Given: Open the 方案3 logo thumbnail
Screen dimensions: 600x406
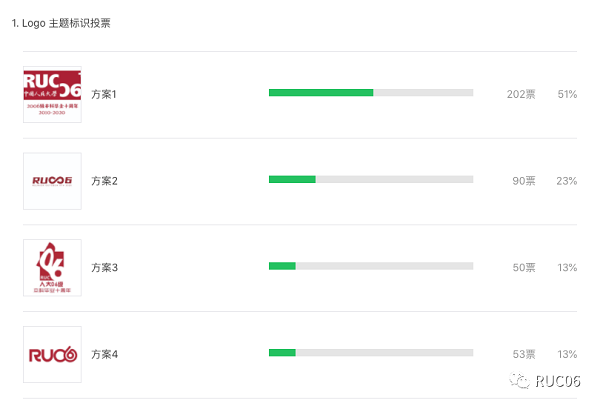Looking at the screenshot, I should pos(52,267).
